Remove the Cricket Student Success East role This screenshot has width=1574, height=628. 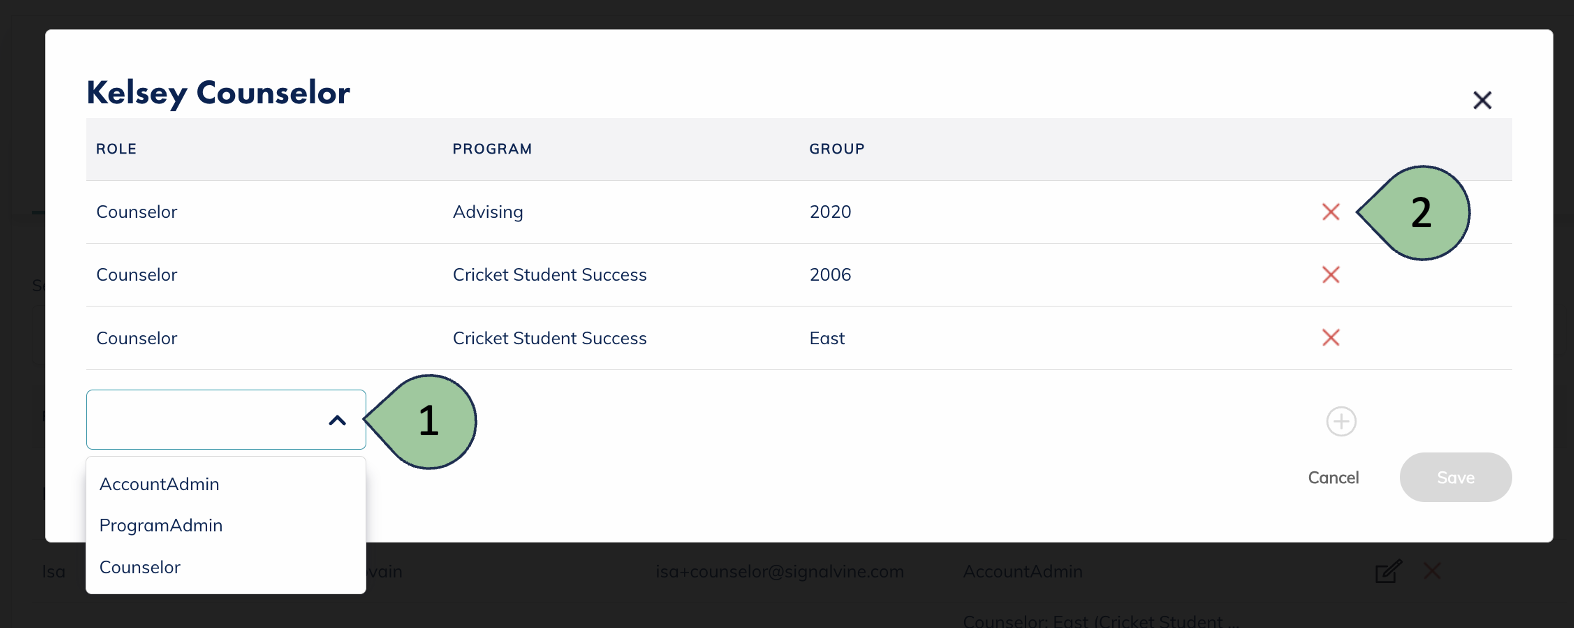(x=1330, y=338)
